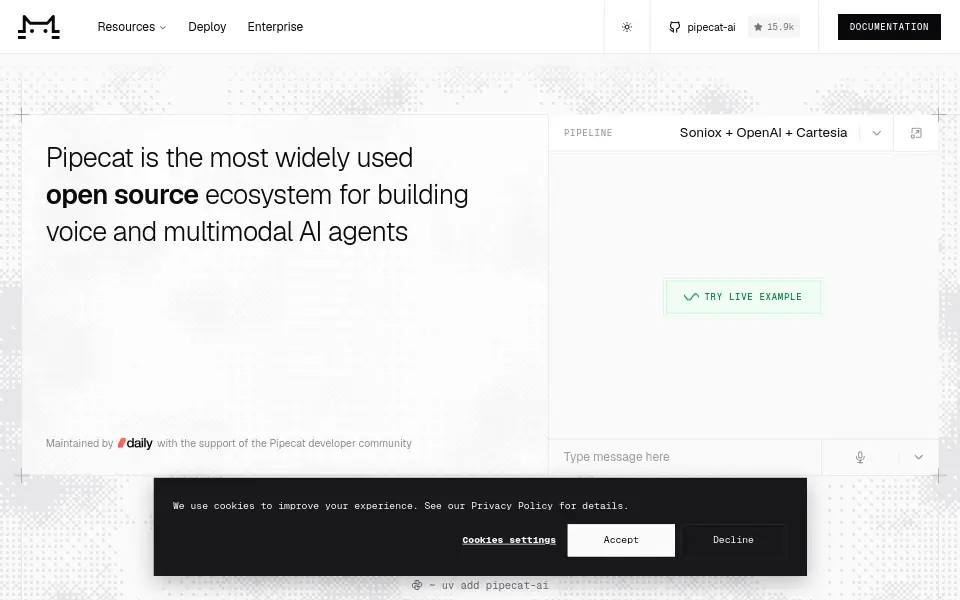Viewport: 960px width, 600px height.
Task: Open the pipeline selection chevron dropdown
Action: pos(877,133)
